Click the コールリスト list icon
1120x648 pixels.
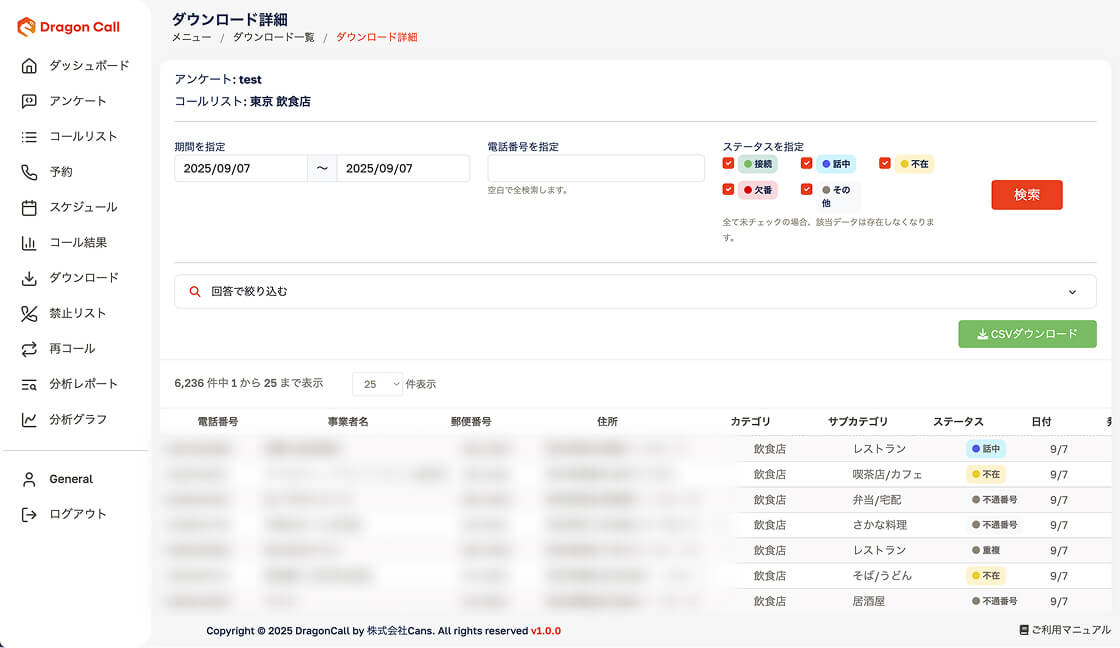pos(29,137)
